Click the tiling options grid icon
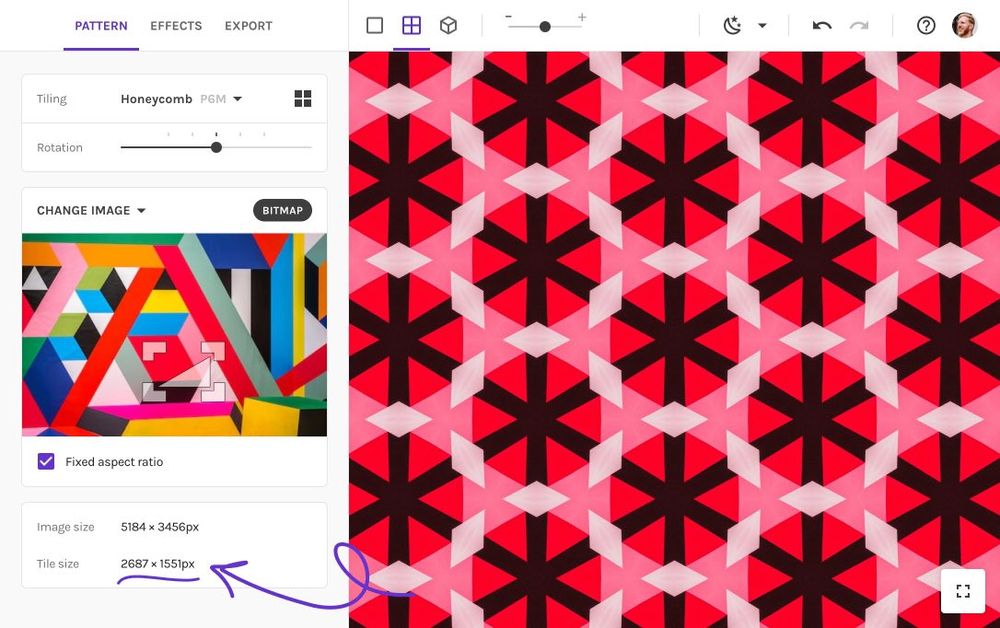Screen dimensions: 1000x628 tap(303, 98)
